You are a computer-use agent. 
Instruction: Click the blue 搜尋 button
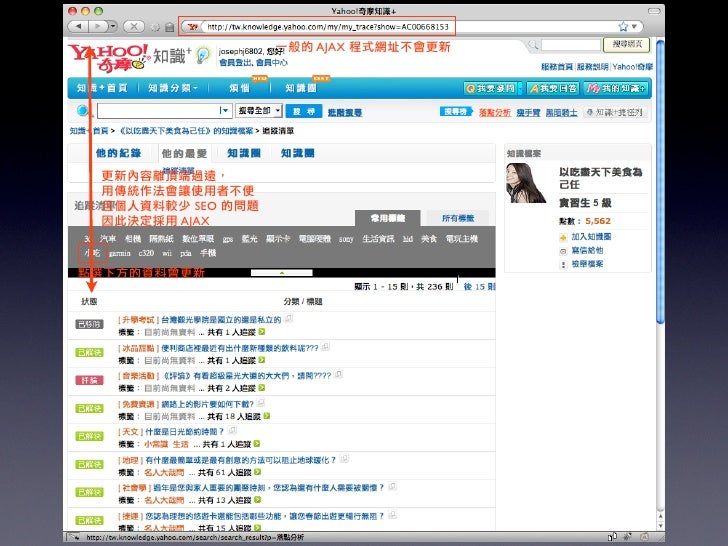click(304, 111)
